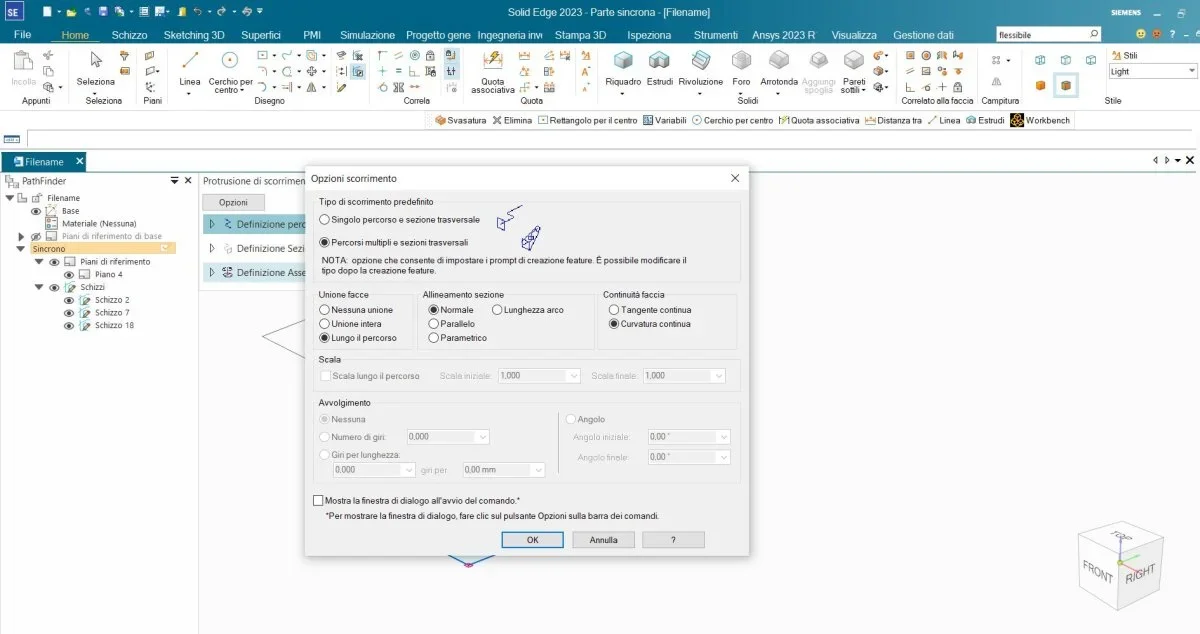The height and width of the screenshot is (634, 1200).
Task: Enable Percorsi multipli e sezioni trasversali
Action: pyautogui.click(x=324, y=240)
